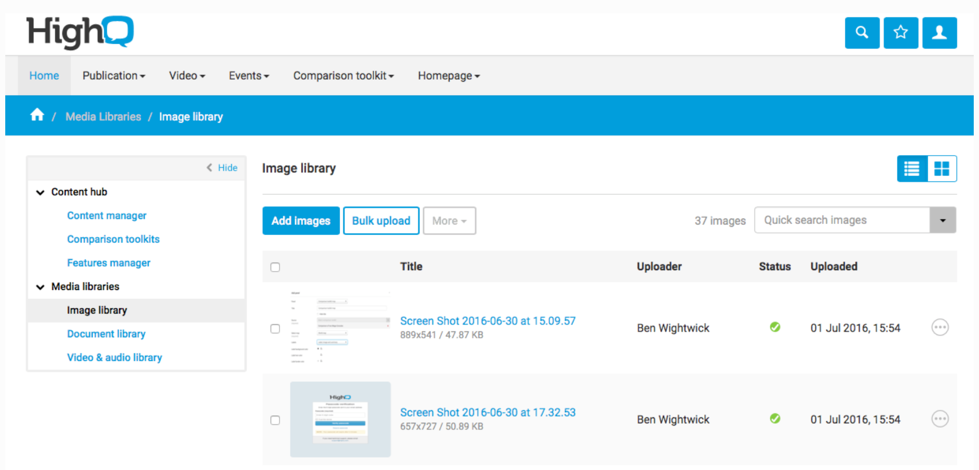Click the home icon in breadcrumb
Viewport: 979px width, 470px height.
(x=37, y=116)
